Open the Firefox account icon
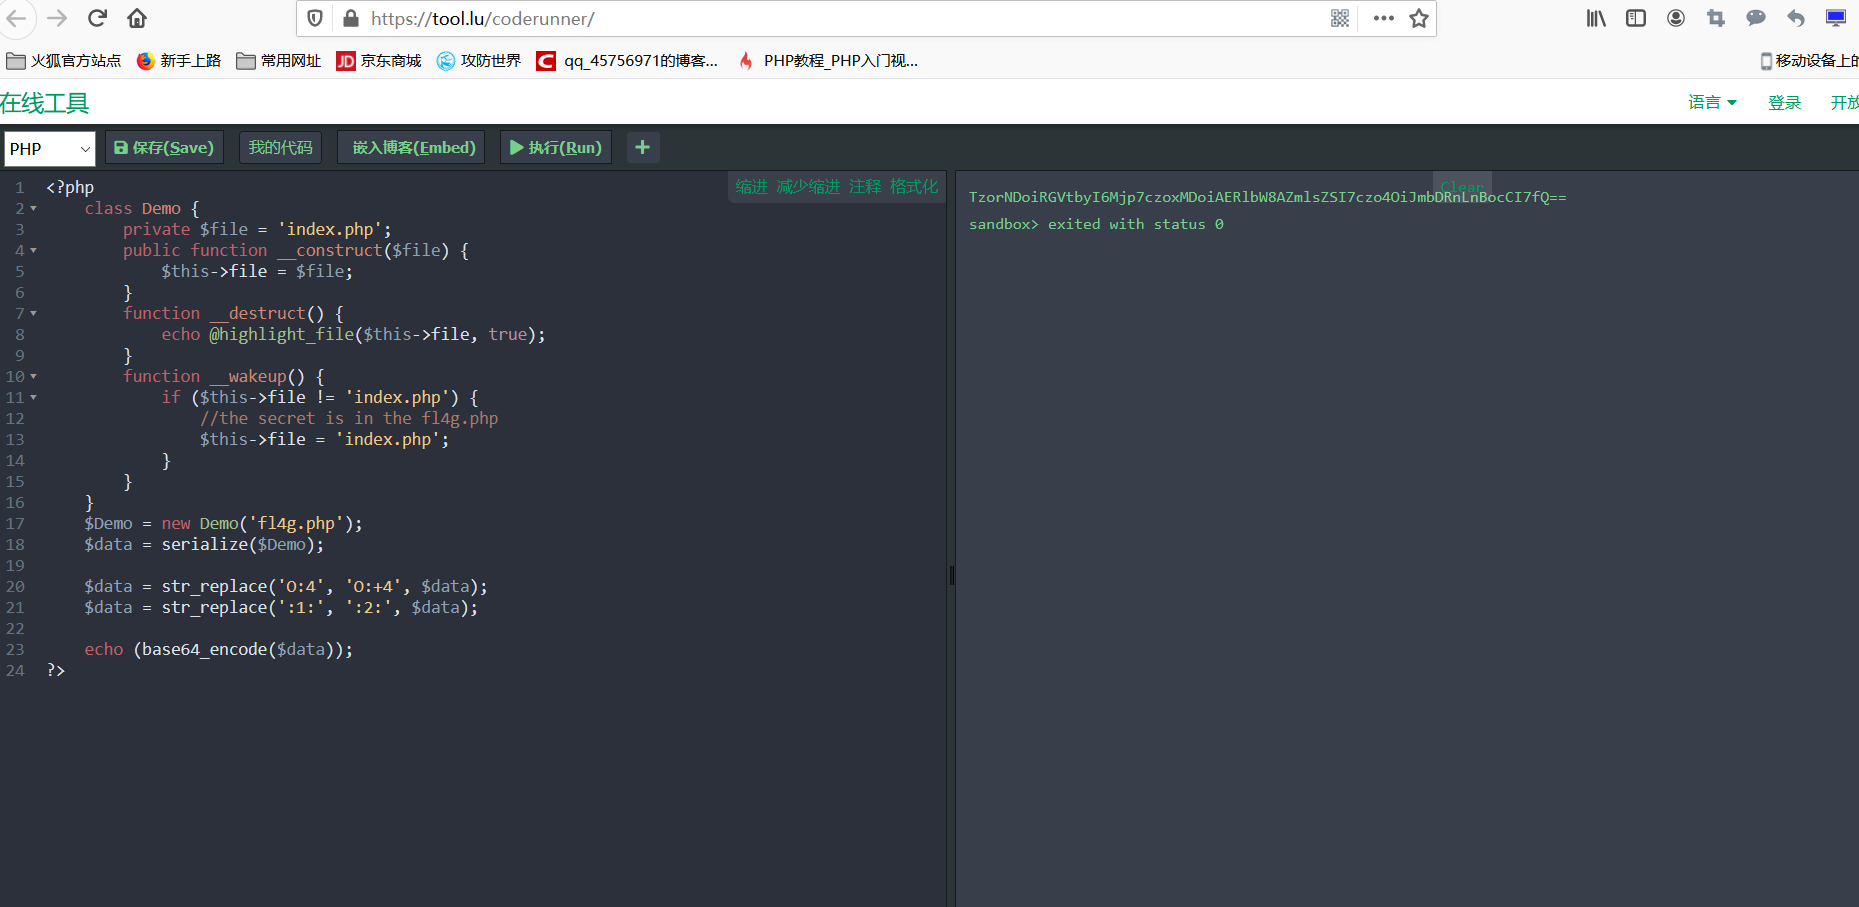Viewport: 1859px width, 907px height. (x=1676, y=18)
